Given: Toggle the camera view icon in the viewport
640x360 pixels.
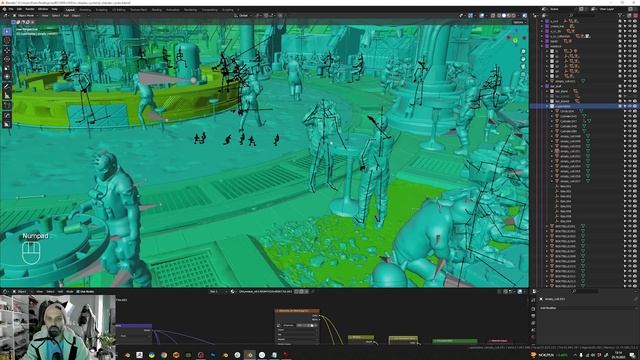Looking at the screenshot, I should point(523,67).
